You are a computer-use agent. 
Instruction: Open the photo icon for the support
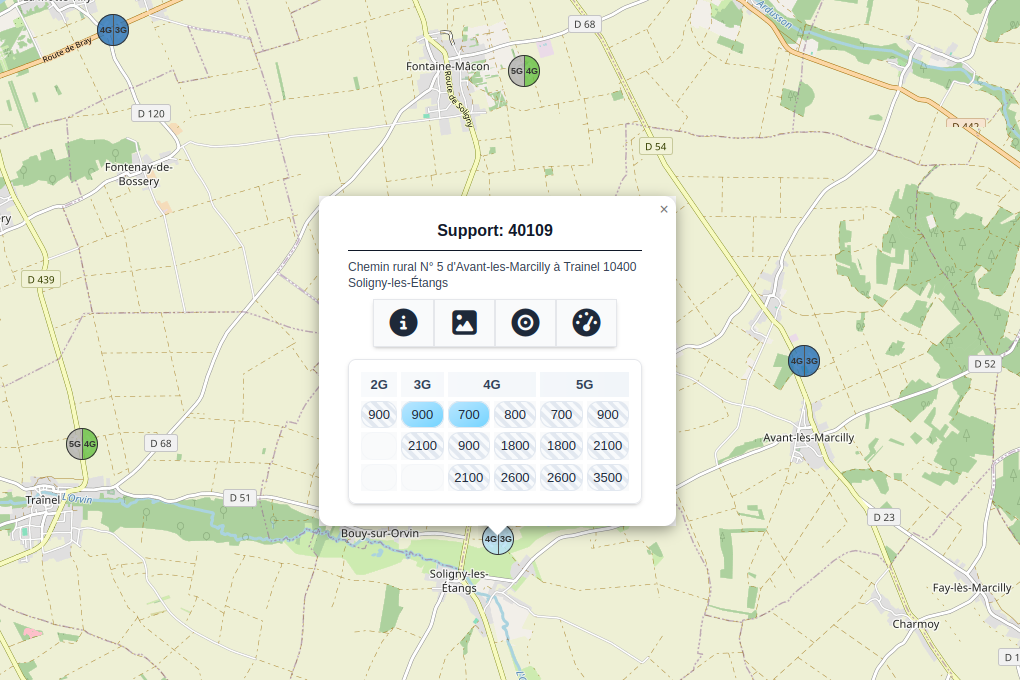tap(464, 323)
